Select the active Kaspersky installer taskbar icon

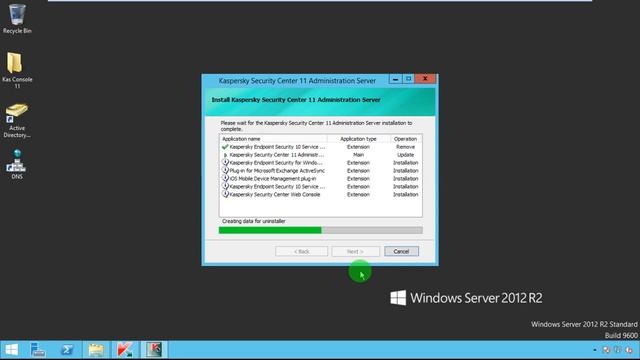point(154,350)
